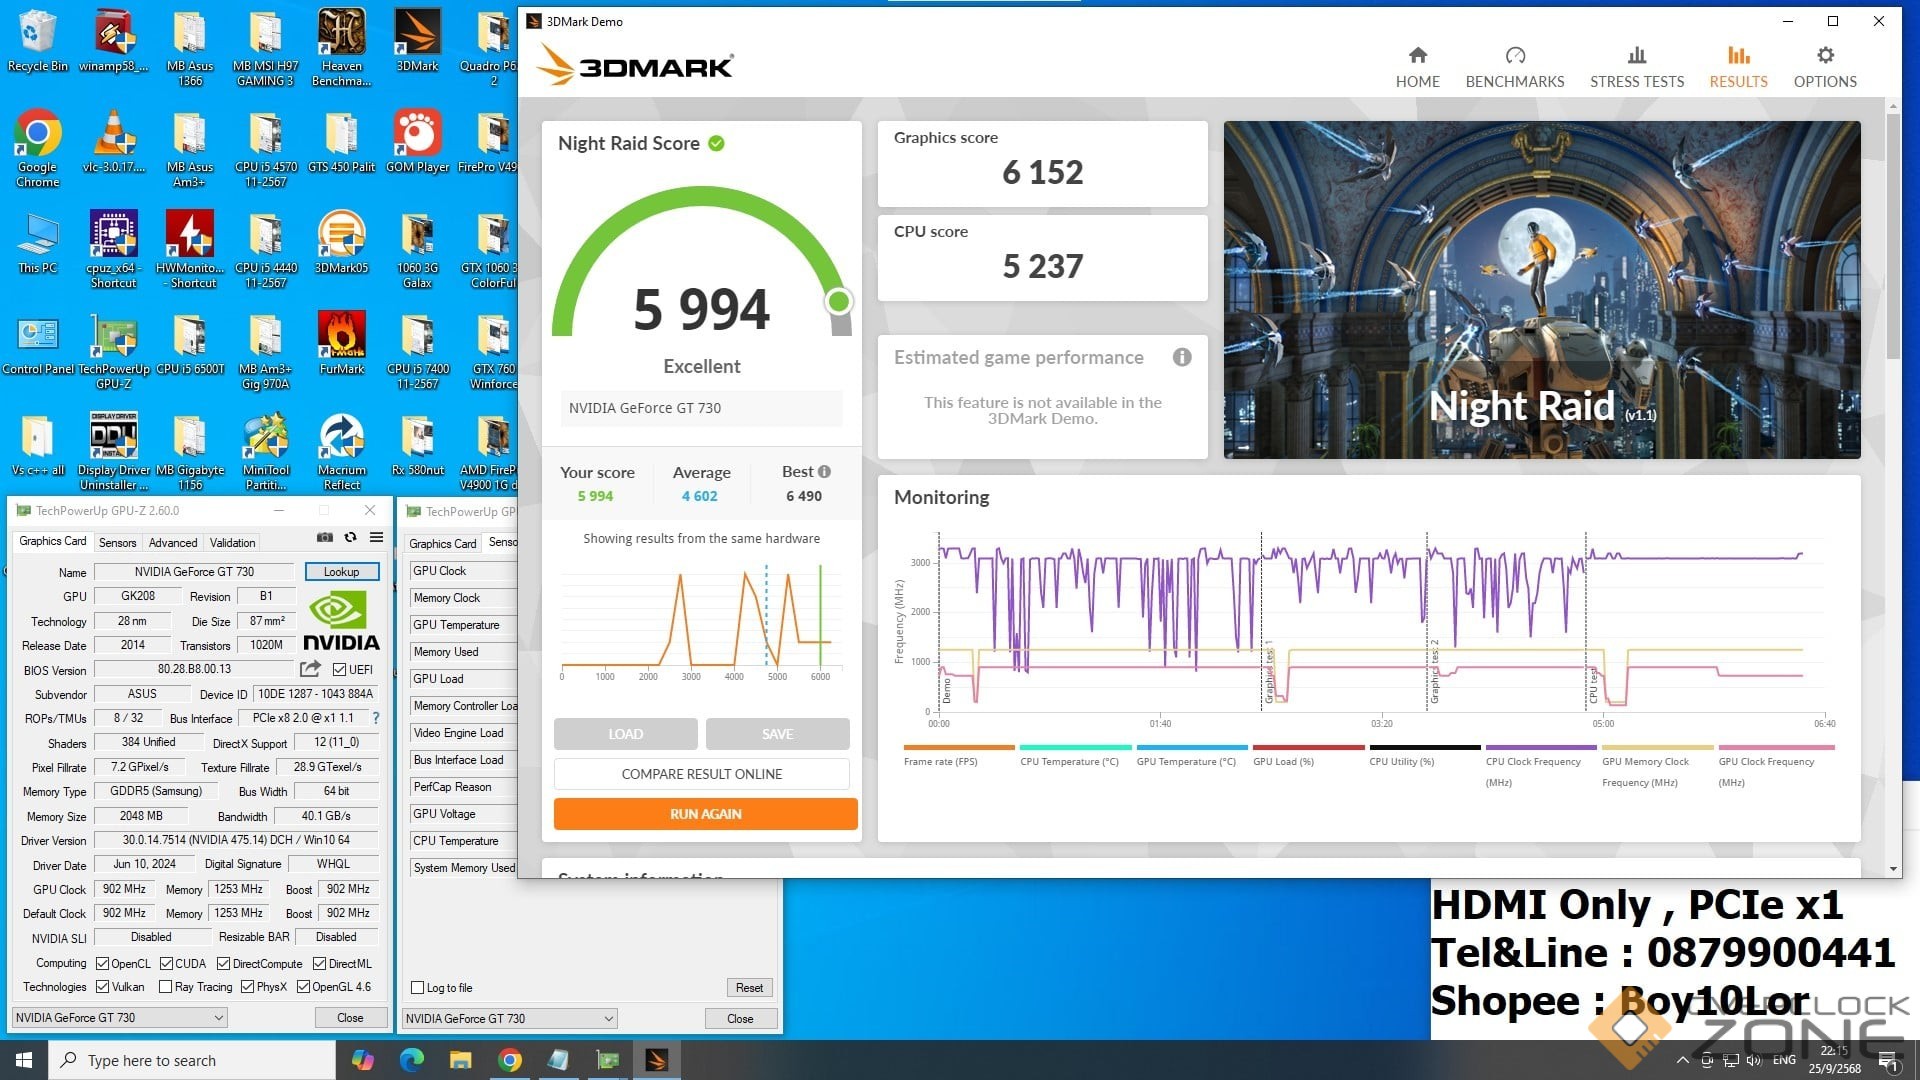
Task: Toggle the Ray Tracing checkbox
Action: pyautogui.click(x=166, y=987)
